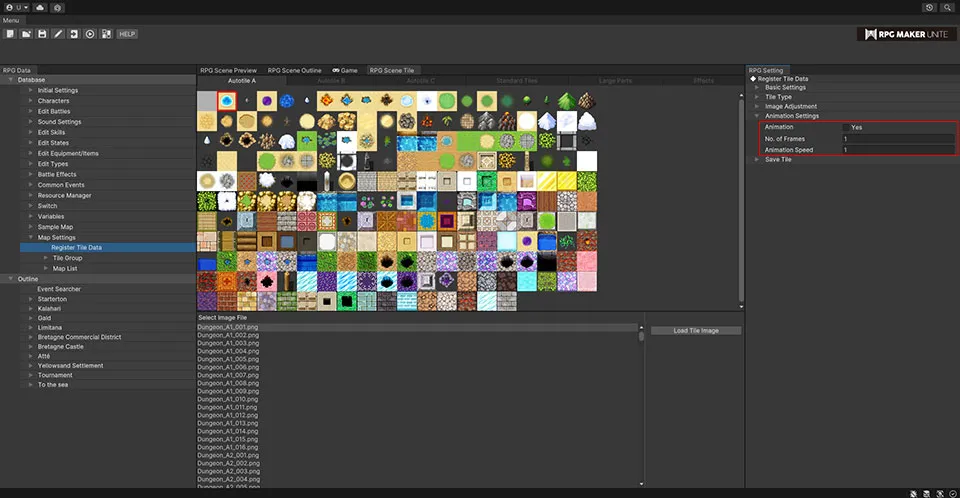Viewport: 960px width, 498px height.
Task: Select the Standard Tiles tab
Action: pos(517,81)
